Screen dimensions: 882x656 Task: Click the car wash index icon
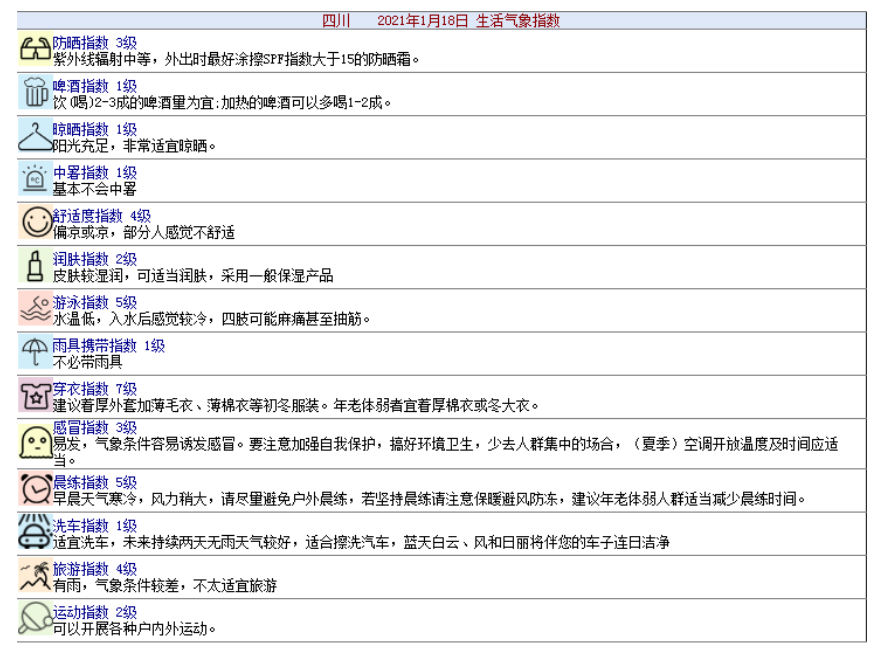point(35,533)
